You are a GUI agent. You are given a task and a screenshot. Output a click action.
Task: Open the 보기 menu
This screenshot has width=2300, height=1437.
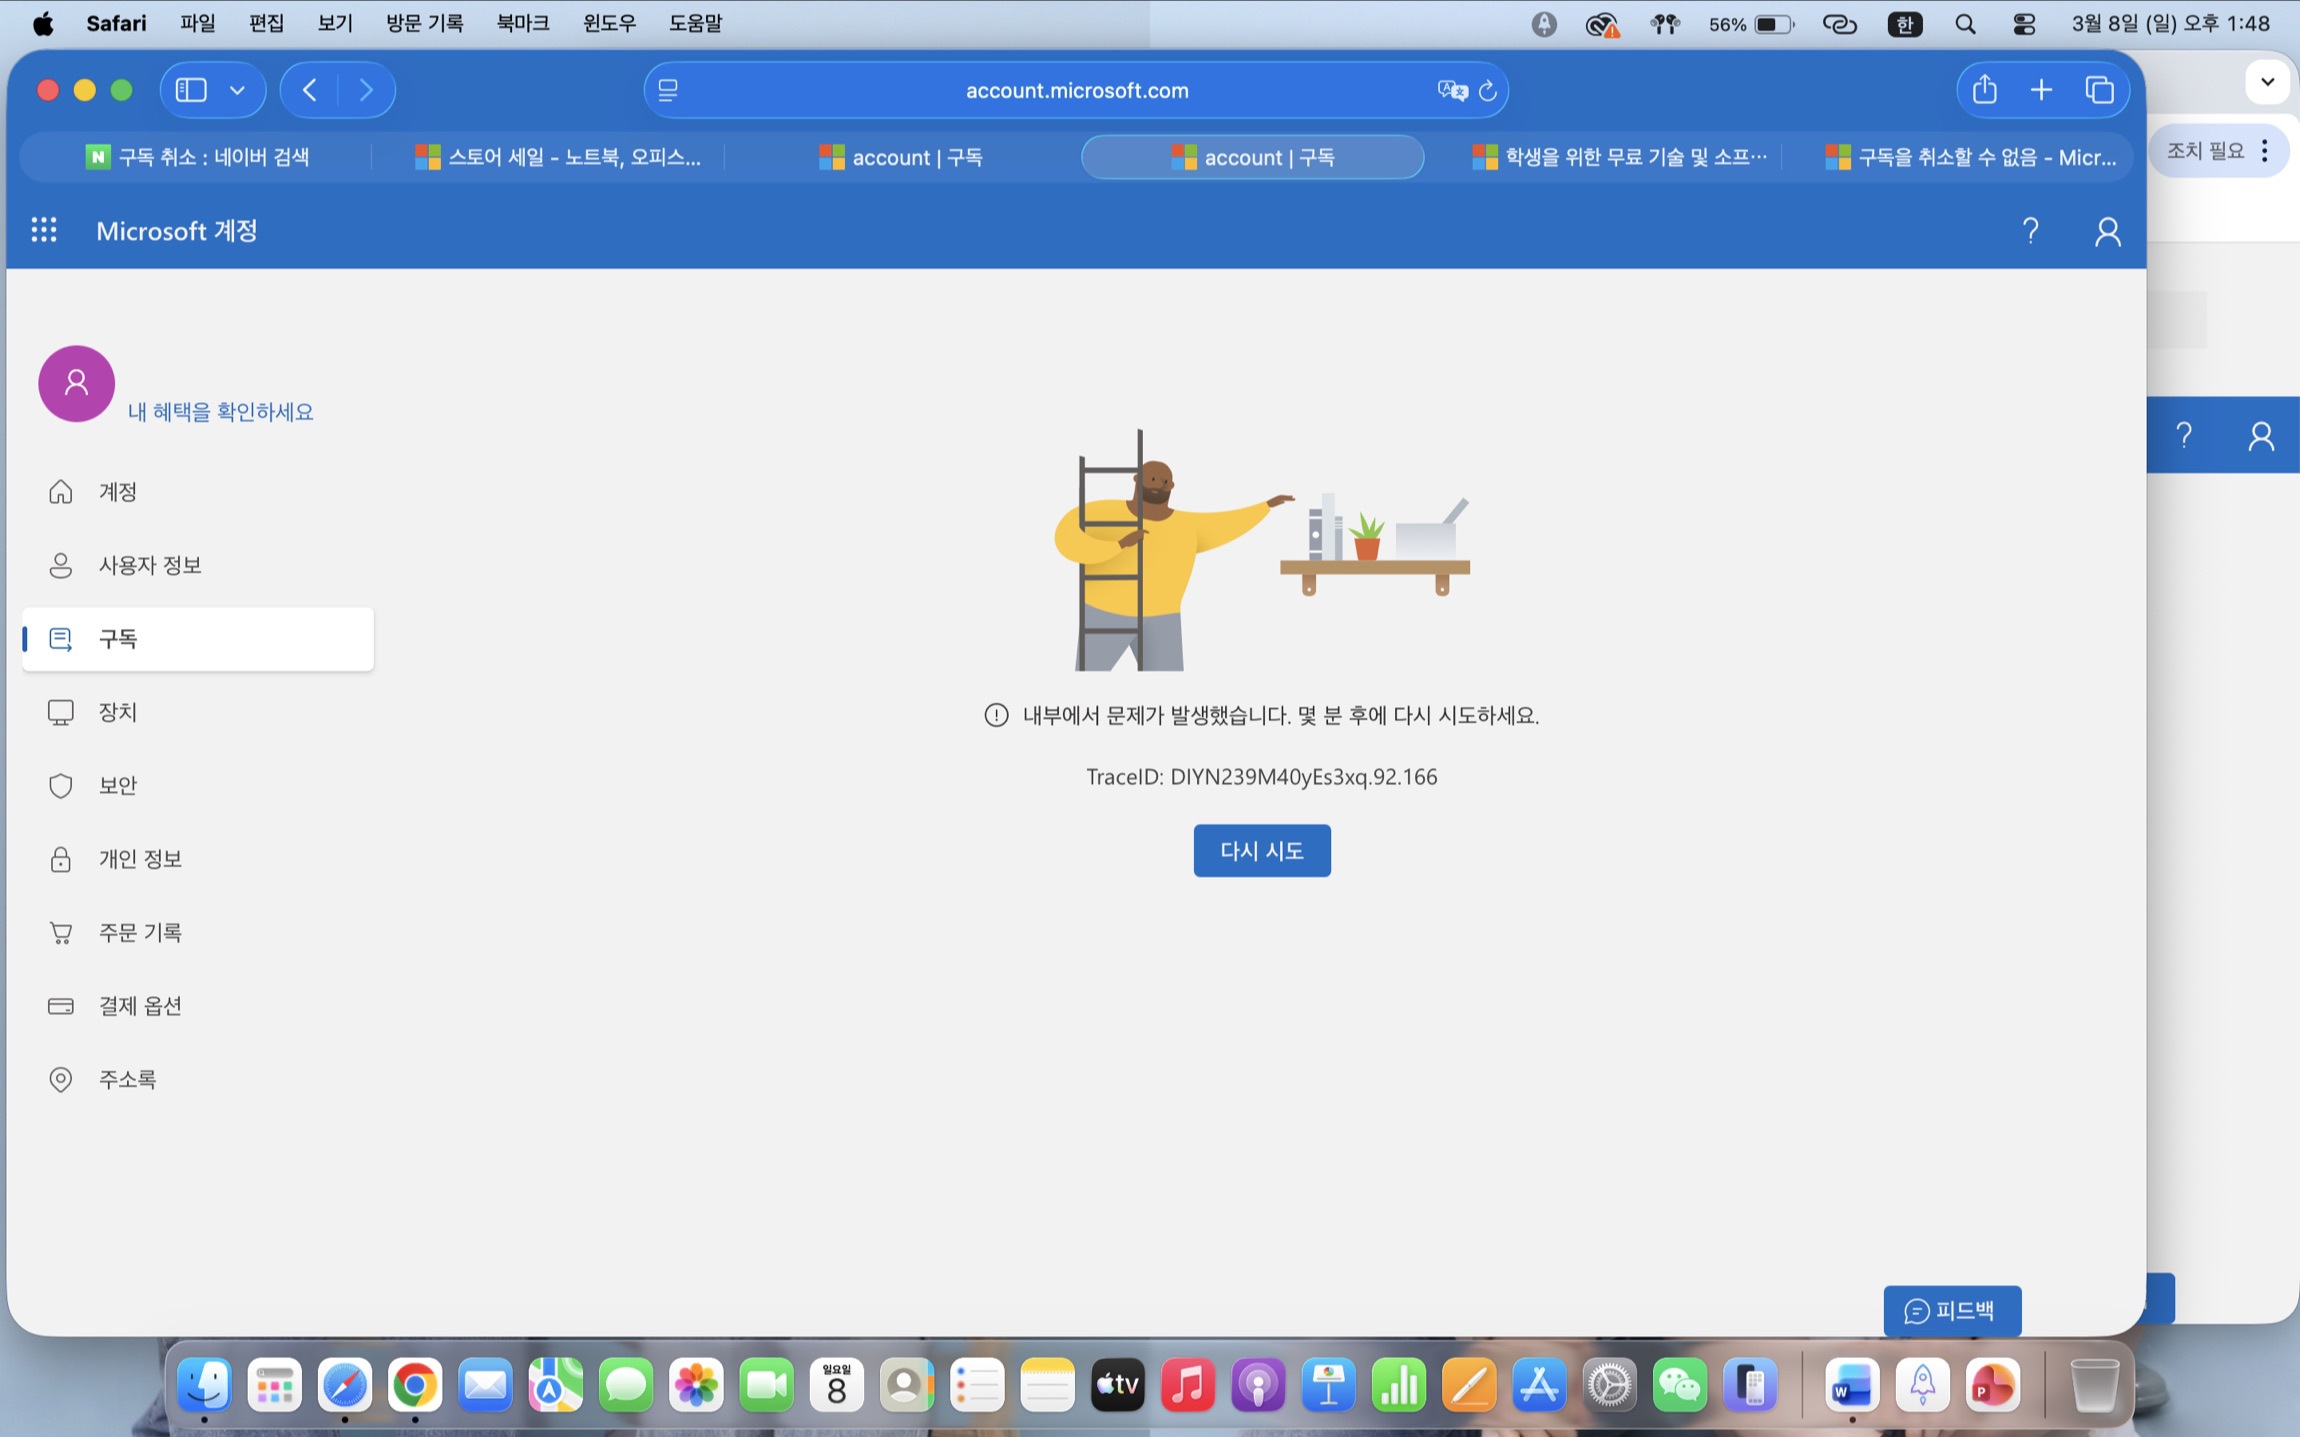coord(335,23)
